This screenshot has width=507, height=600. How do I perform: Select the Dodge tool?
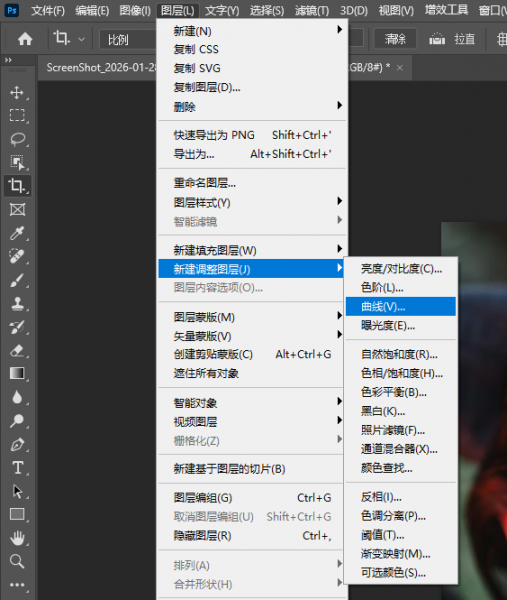17,421
